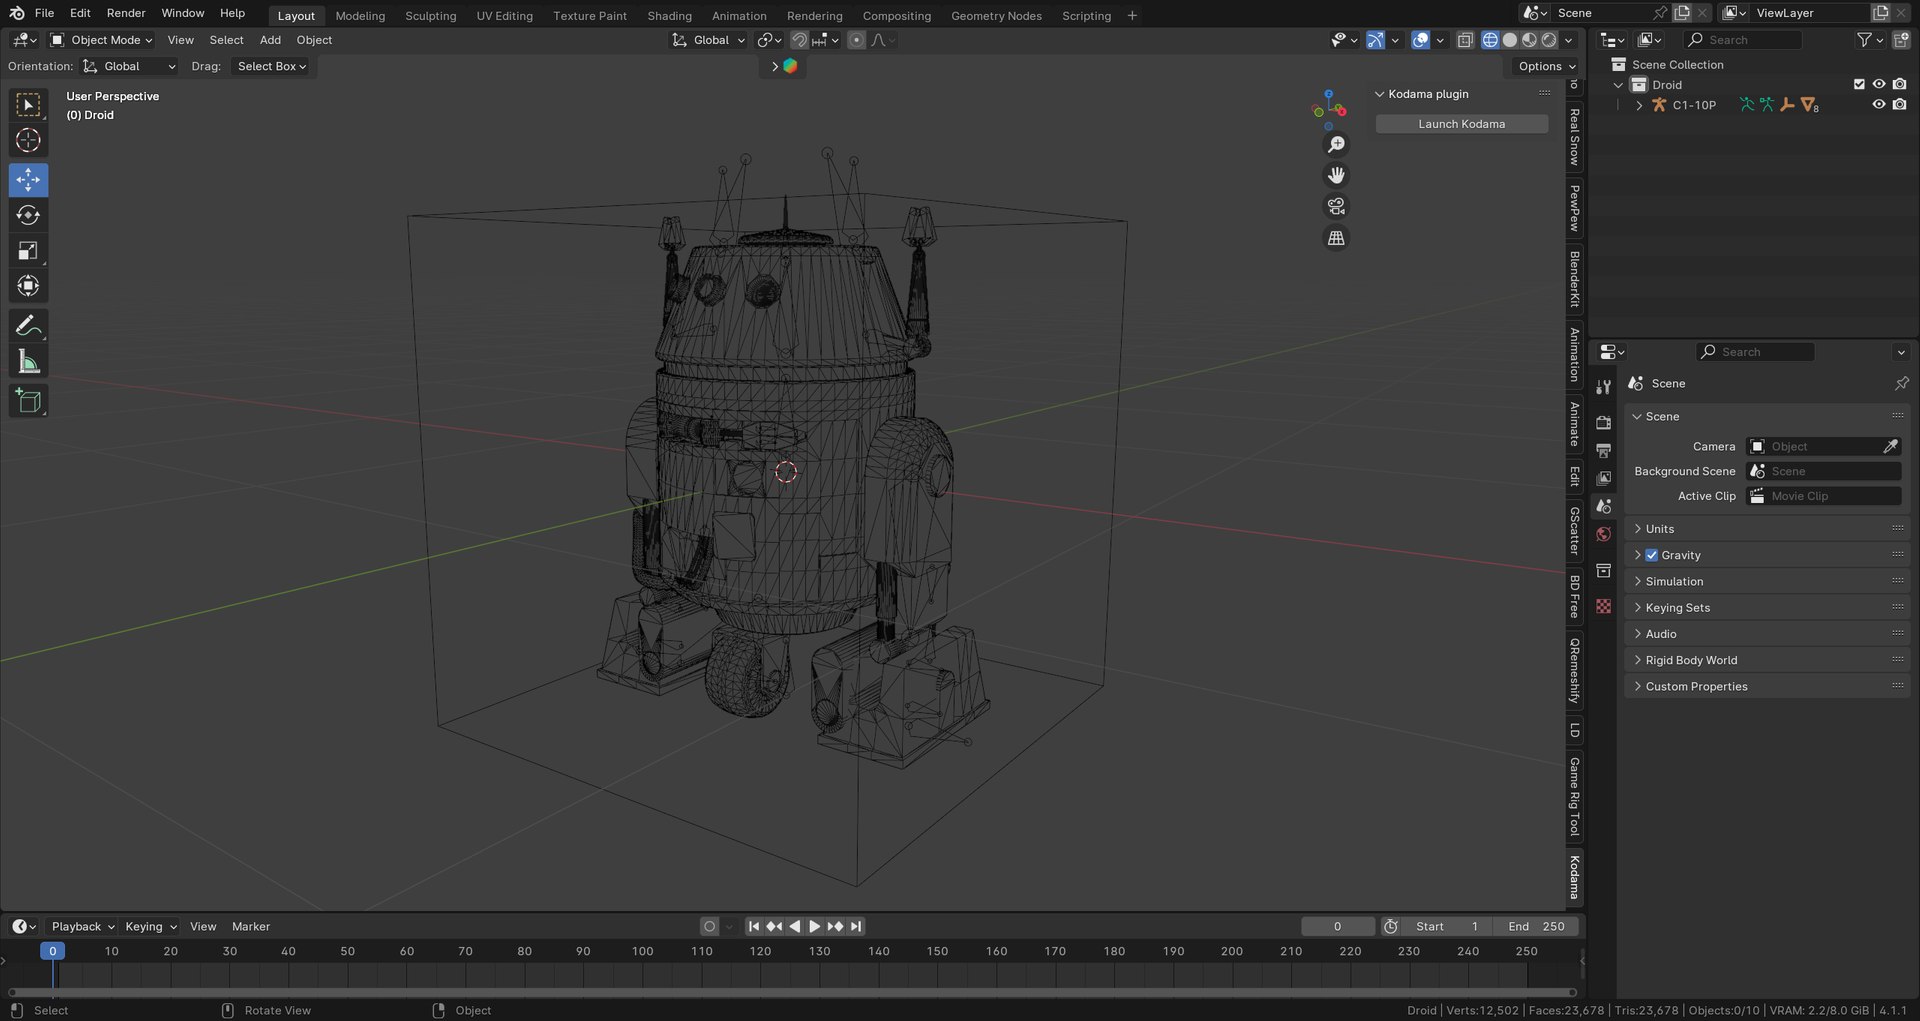The width and height of the screenshot is (1920, 1021).
Task: Toggle auto keying record button
Action: 710,927
